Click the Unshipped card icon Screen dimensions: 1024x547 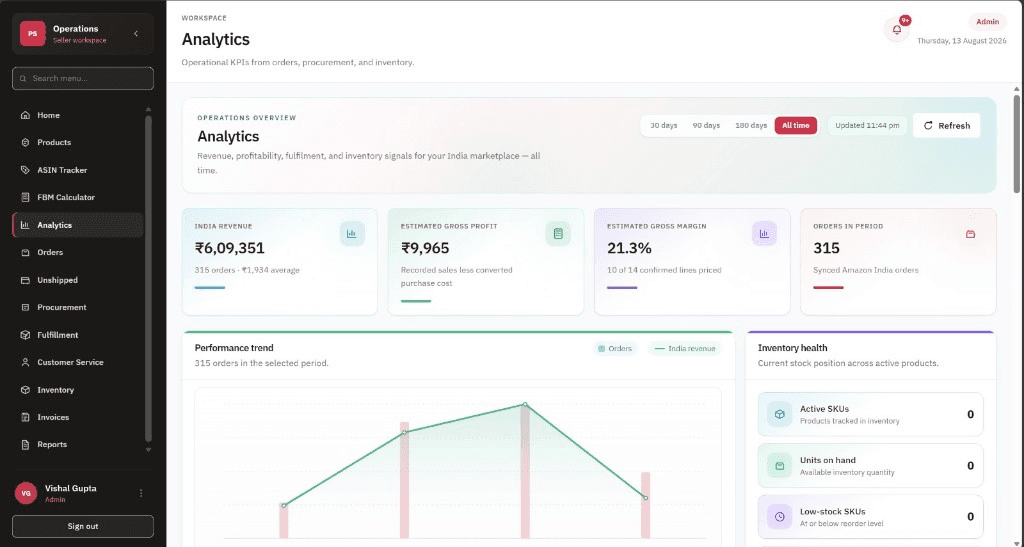[x=25, y=280]
